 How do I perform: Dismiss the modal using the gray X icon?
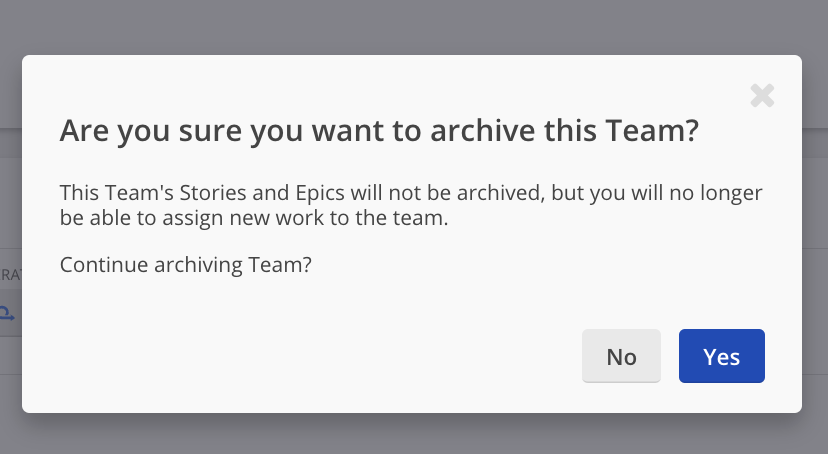pos(762,96)
